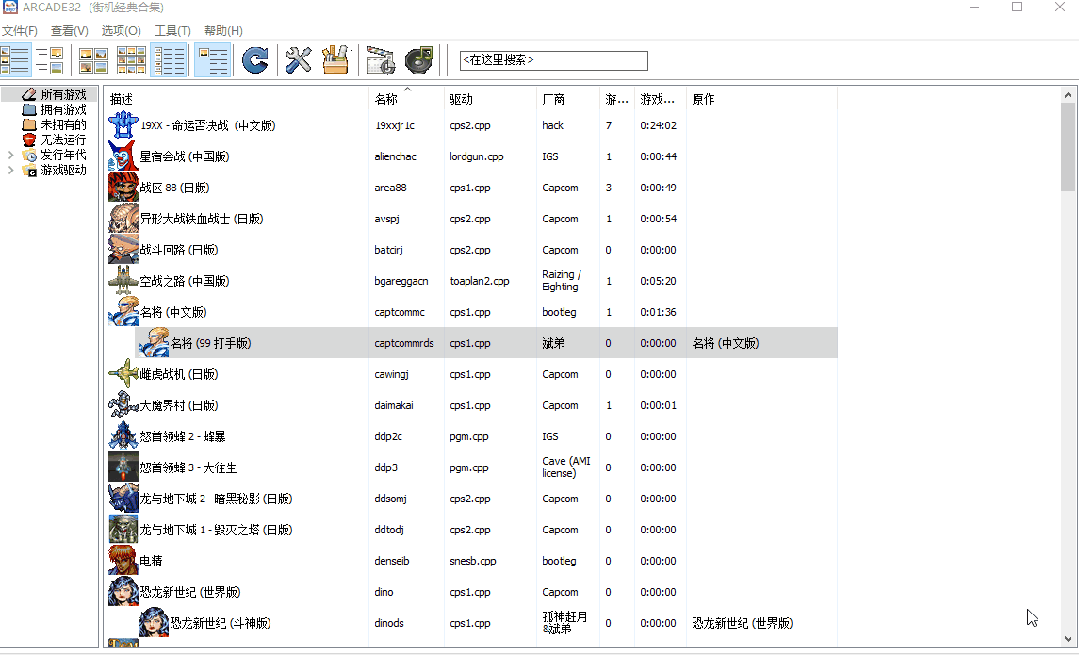
Task: Click the 恐龙新世纪 (斗神版) icon
Action: pos(154,623)
